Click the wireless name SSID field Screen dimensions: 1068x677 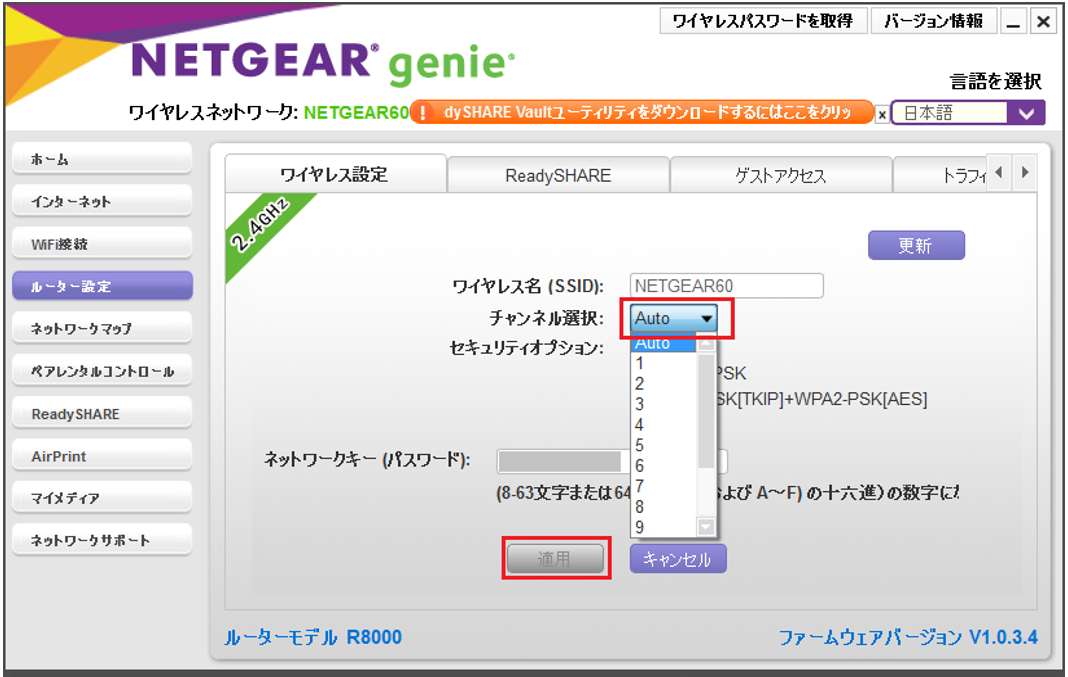pyautogui.click(x=727, y=285)
